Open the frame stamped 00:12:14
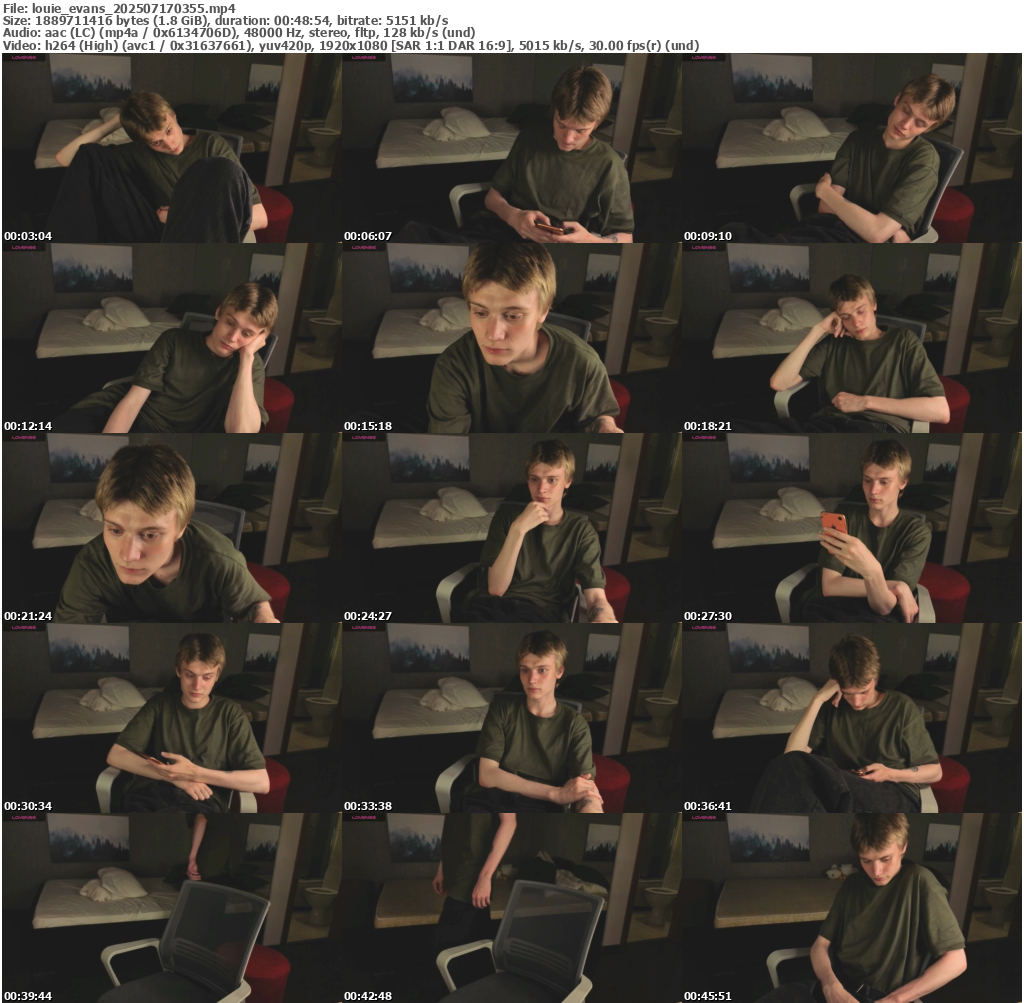This screenshot has width=1024, height=1003. pyautogui.click(x=172, y=338)
